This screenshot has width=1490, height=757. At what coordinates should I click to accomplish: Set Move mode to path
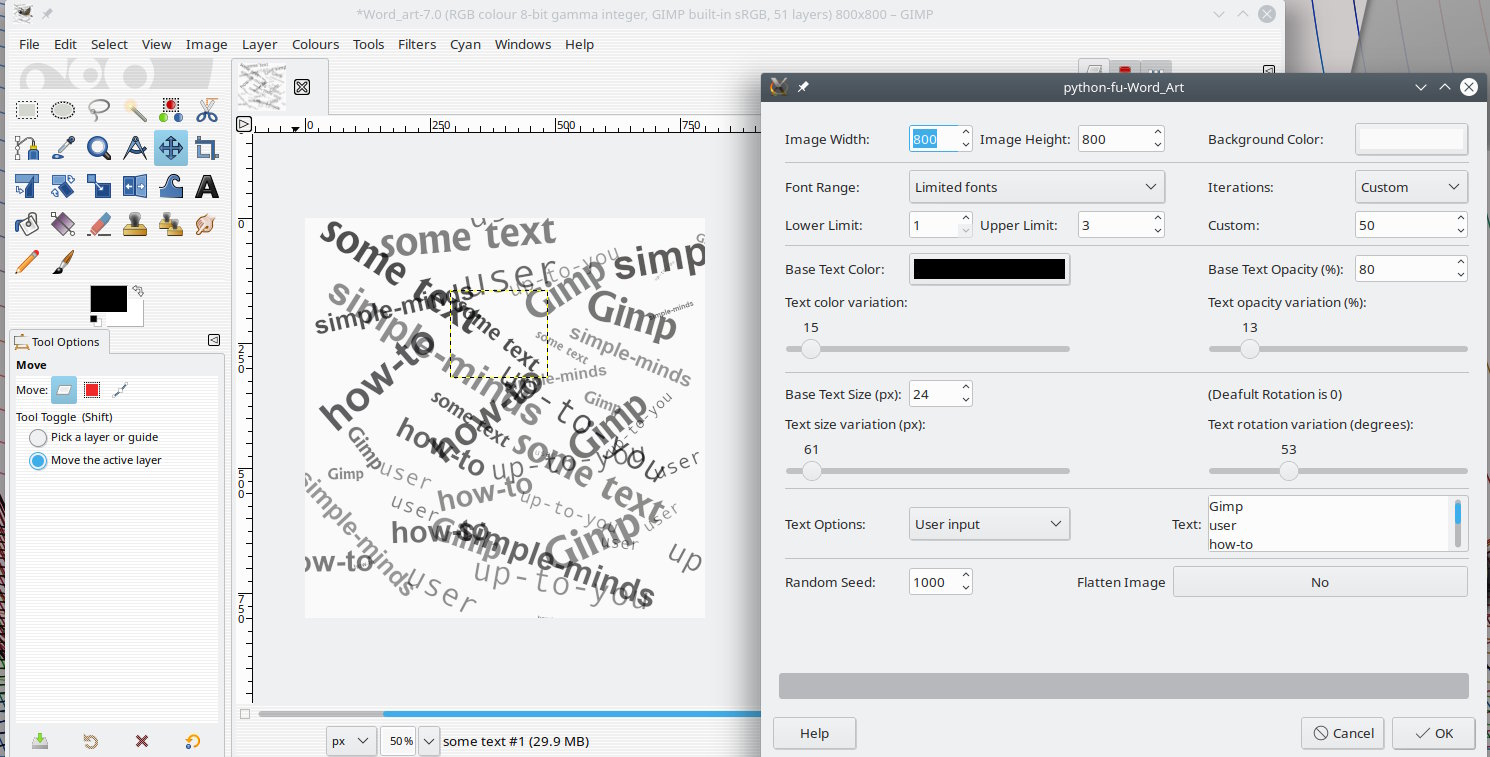click(120, 390)
